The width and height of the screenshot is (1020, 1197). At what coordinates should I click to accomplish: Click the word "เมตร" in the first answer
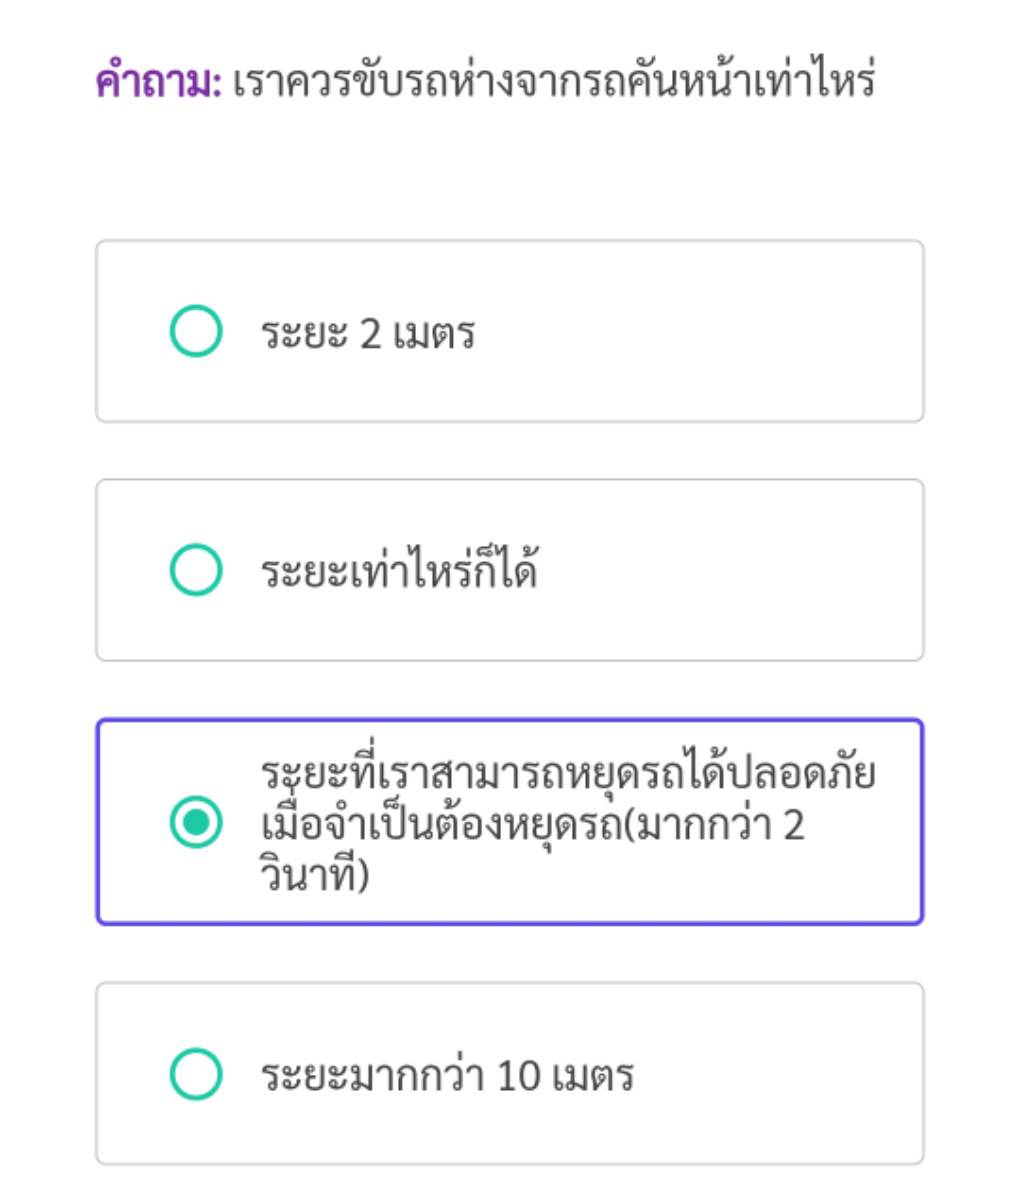click(x=434, y=334)
